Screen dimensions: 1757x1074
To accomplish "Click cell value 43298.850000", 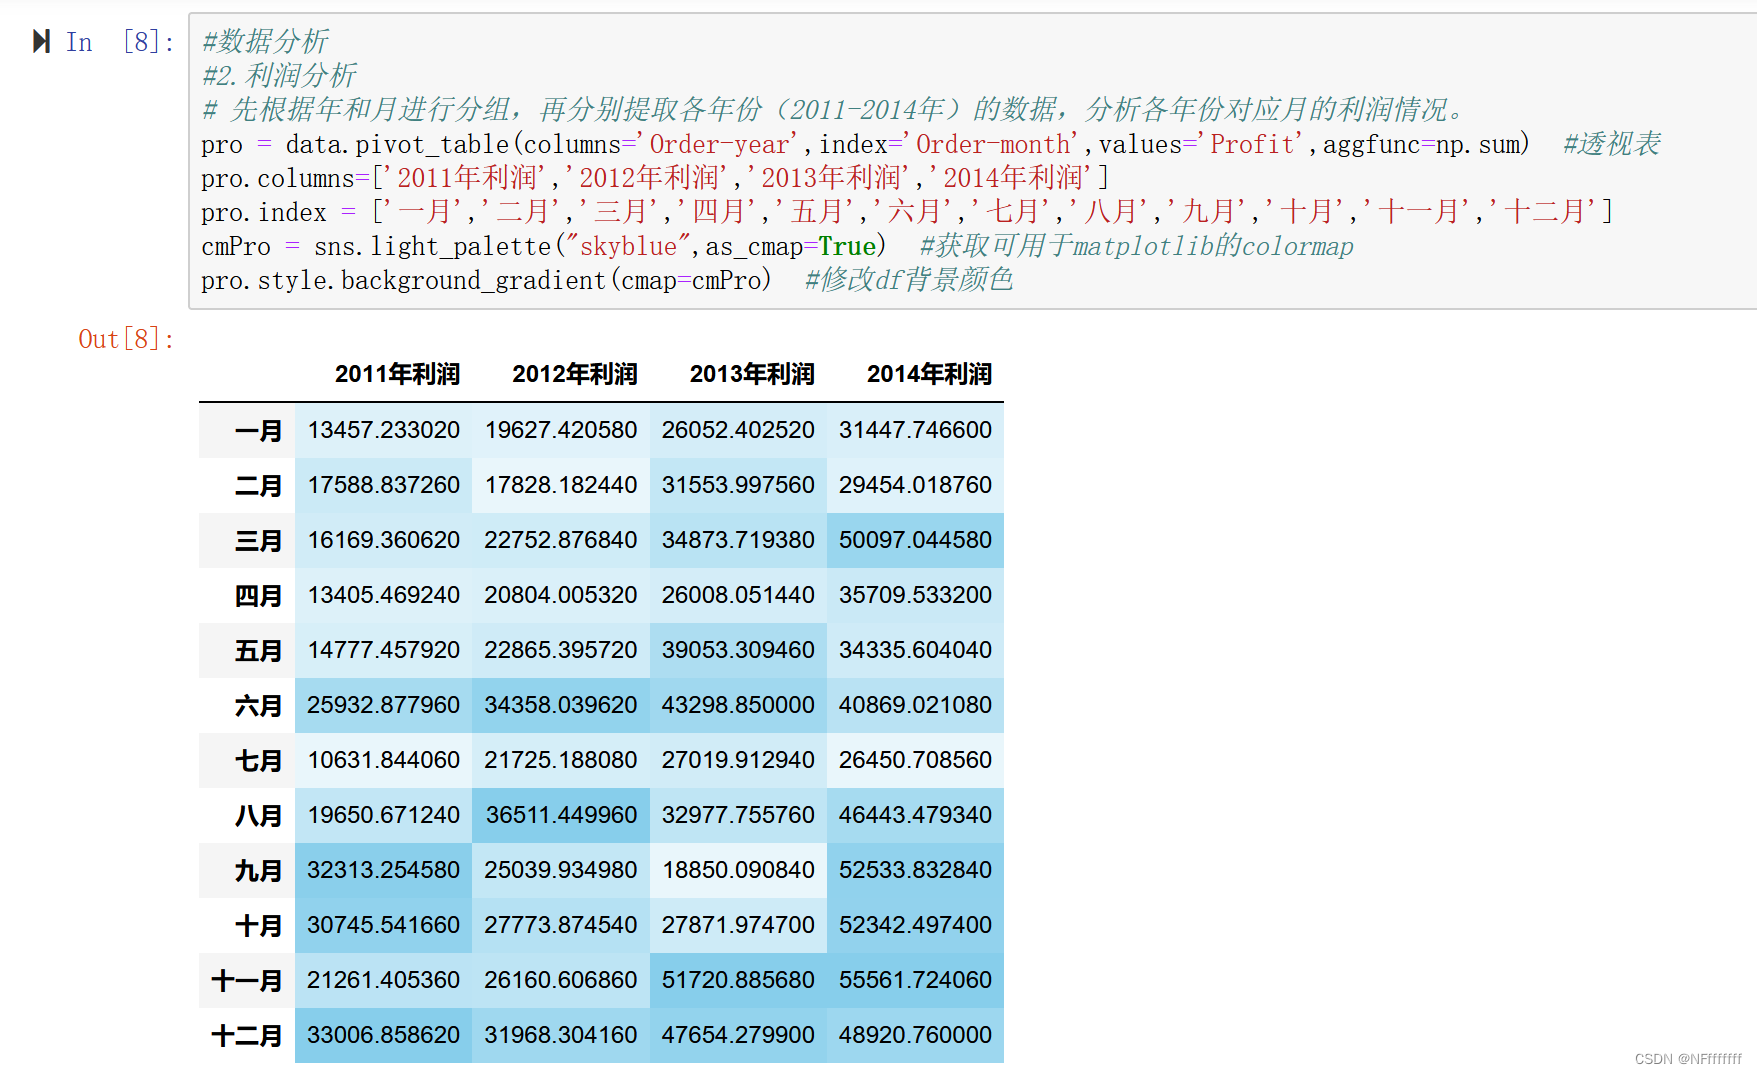I will point(738,705).
